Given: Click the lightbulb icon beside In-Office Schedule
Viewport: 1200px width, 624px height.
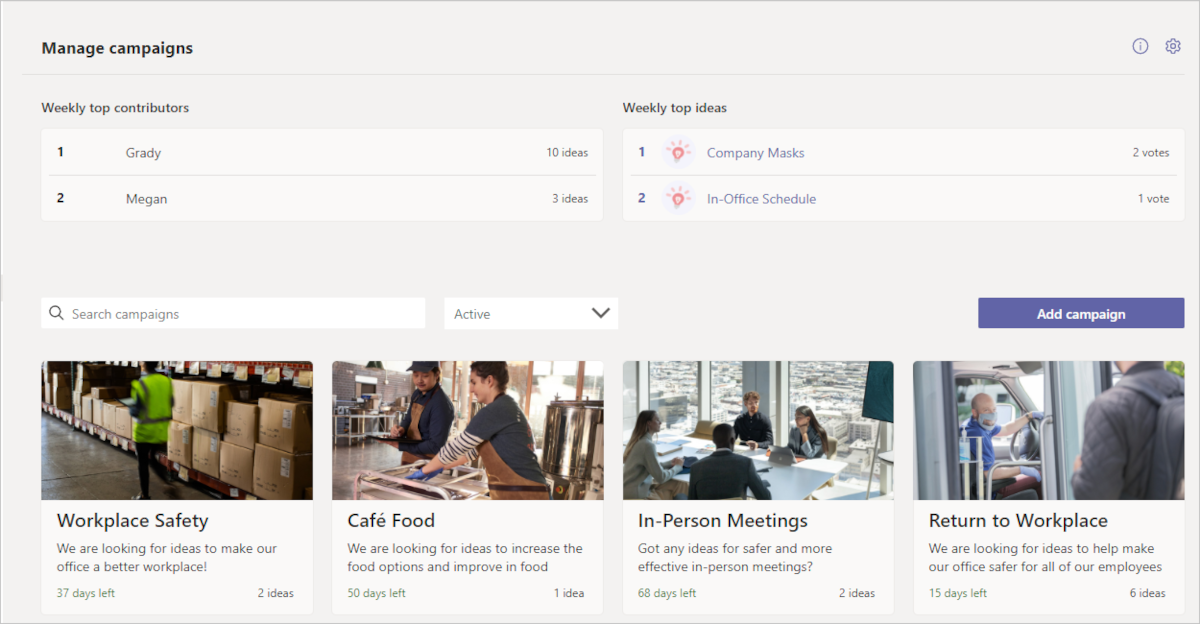Looking at the screenshot, I should 680,198.
